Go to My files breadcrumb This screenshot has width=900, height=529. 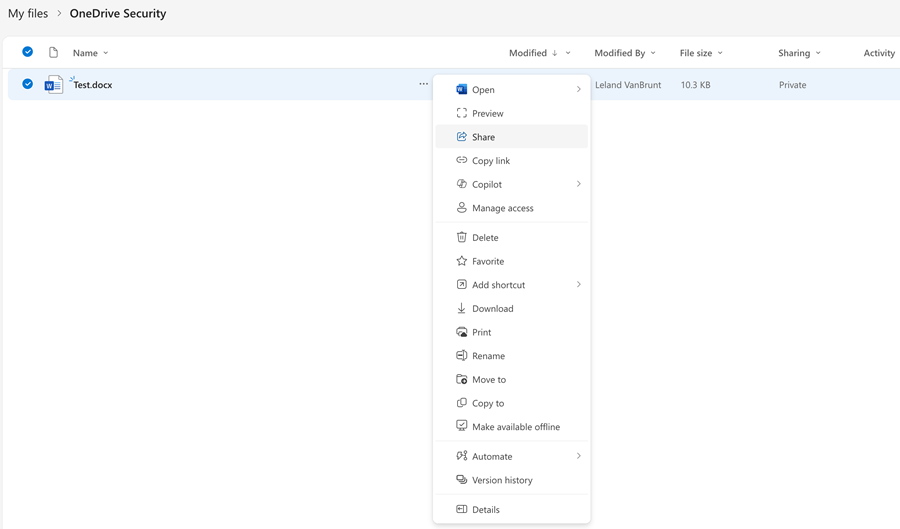coord(28,13)
